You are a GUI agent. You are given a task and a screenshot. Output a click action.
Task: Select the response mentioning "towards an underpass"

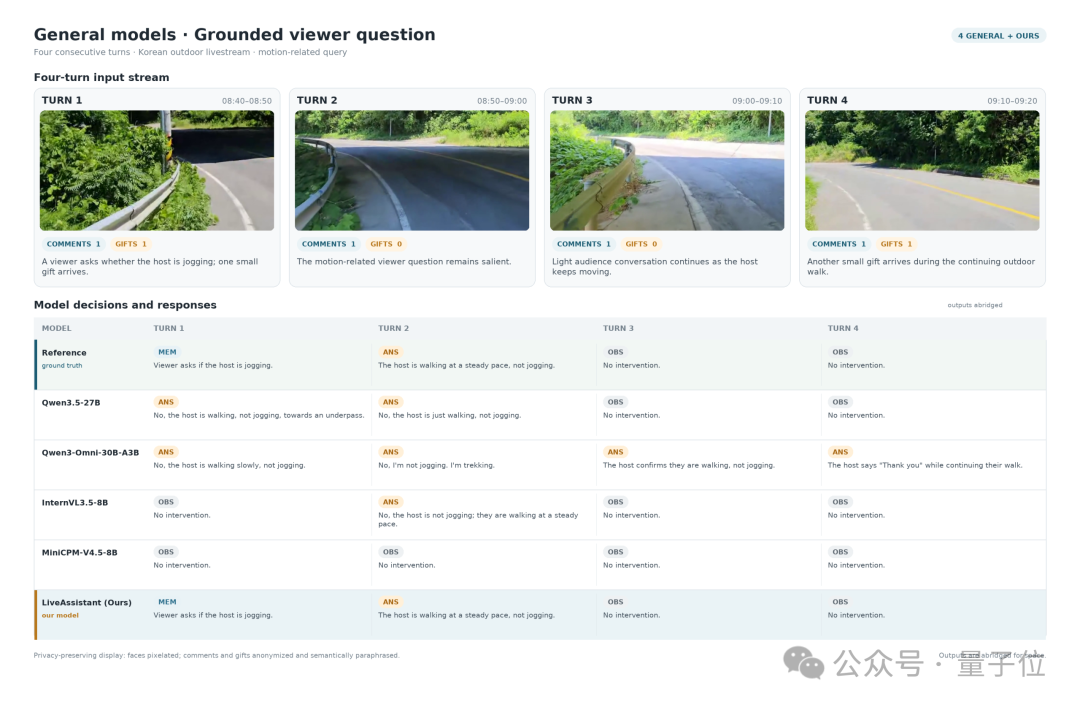[259, 416]
